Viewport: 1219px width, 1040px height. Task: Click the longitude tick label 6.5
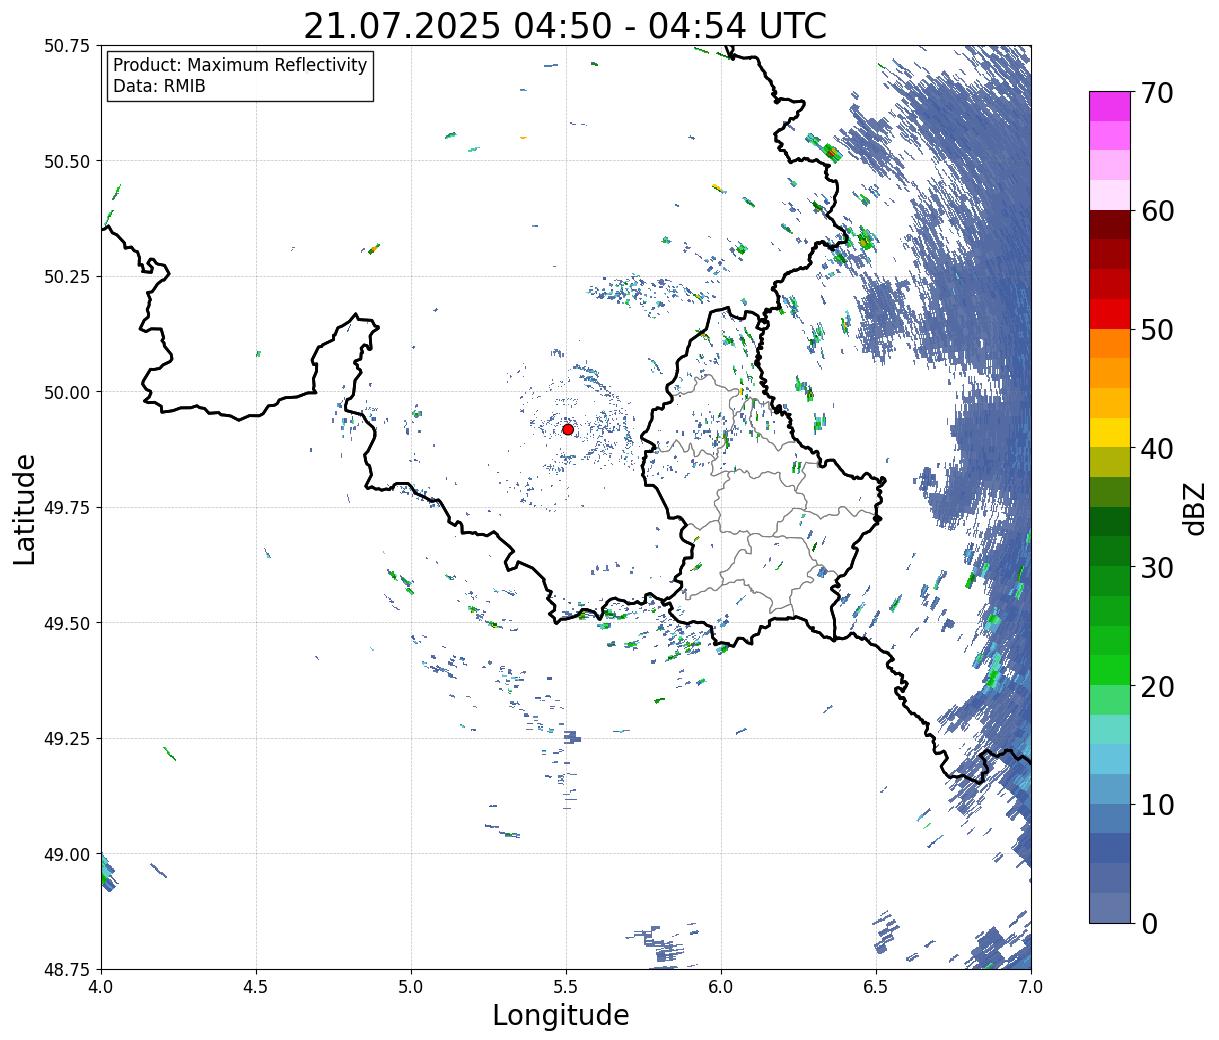(876, 986)
